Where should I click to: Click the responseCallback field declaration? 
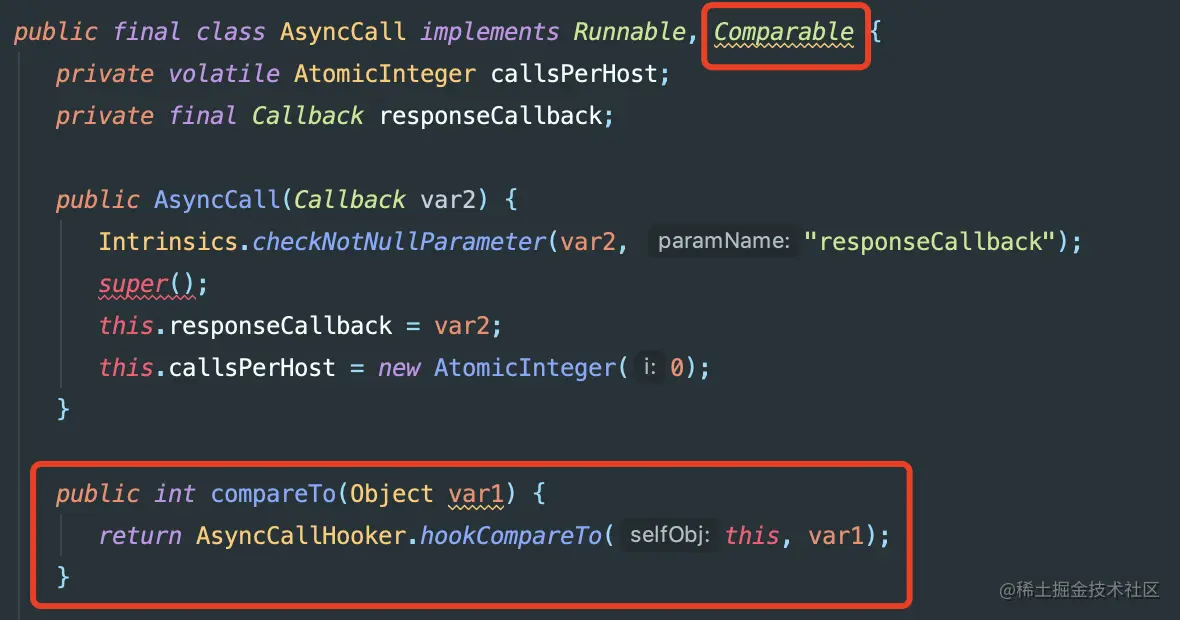tap(491, 116)
